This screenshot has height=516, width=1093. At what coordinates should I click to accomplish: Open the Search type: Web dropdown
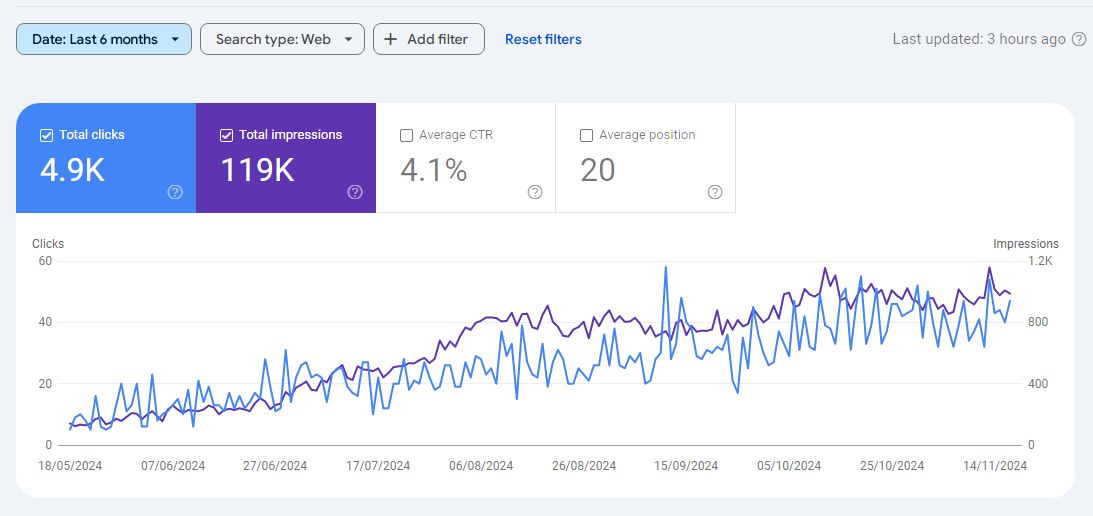coord(282,39)
